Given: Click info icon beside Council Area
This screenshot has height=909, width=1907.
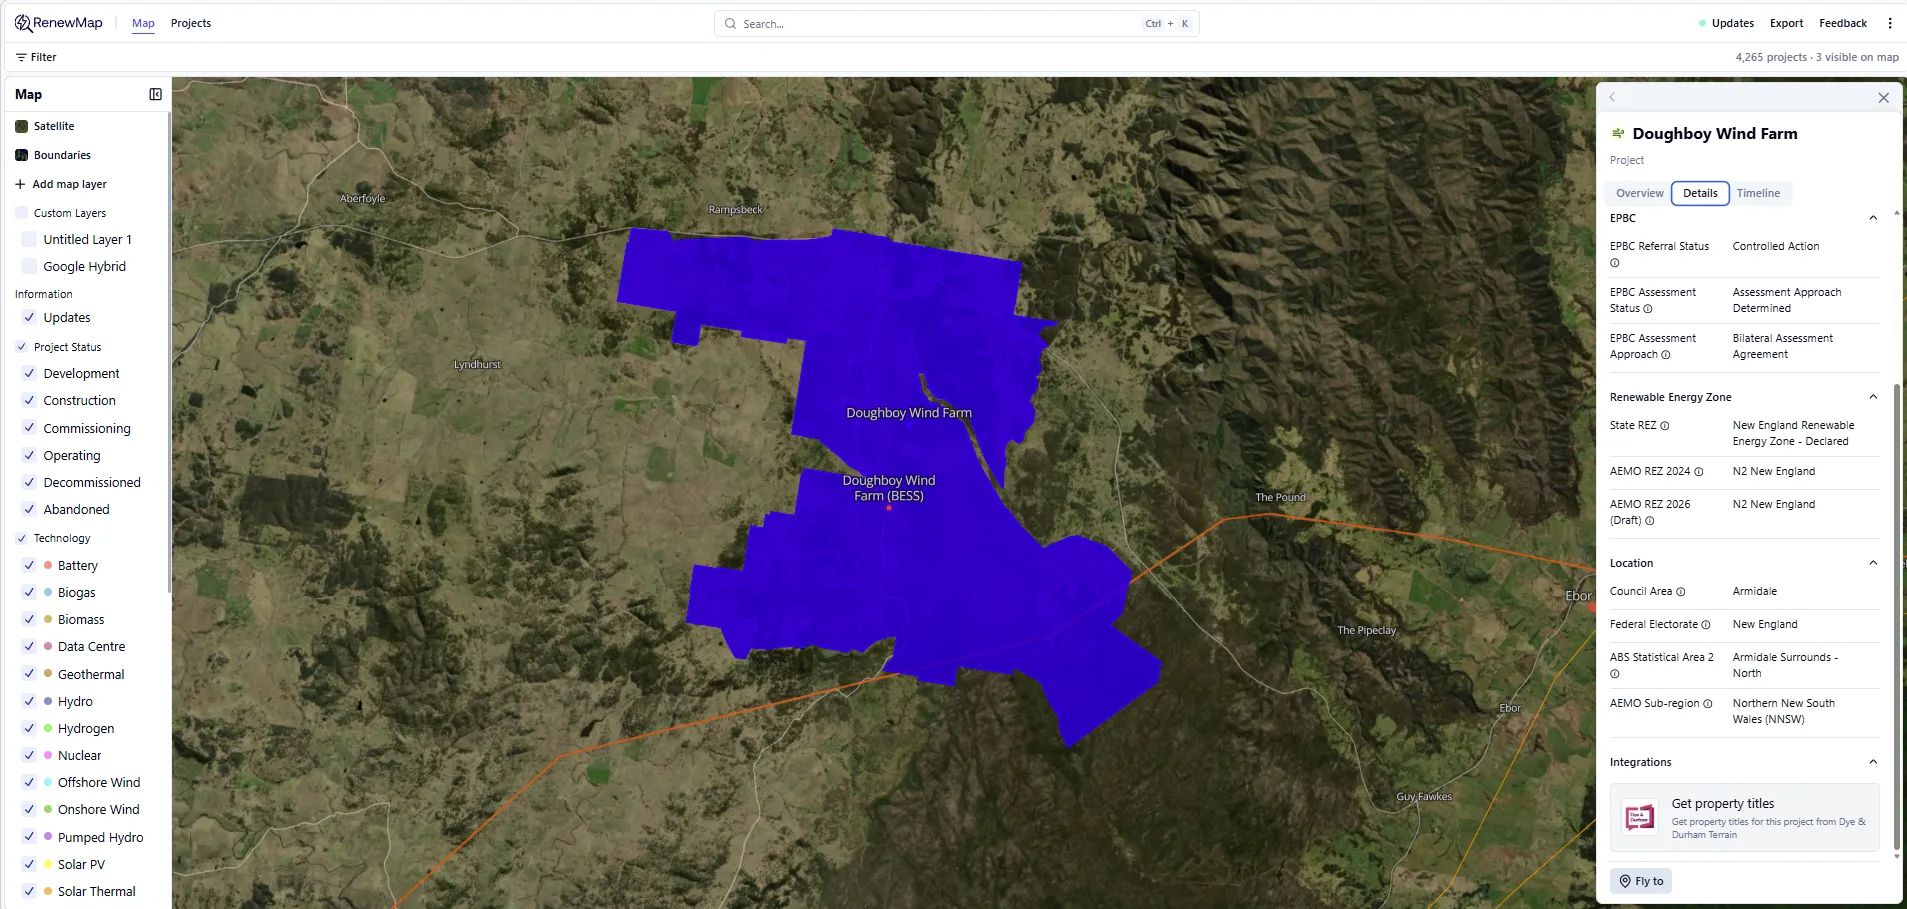Looking at the screenshot, I should pos(1681,592).
